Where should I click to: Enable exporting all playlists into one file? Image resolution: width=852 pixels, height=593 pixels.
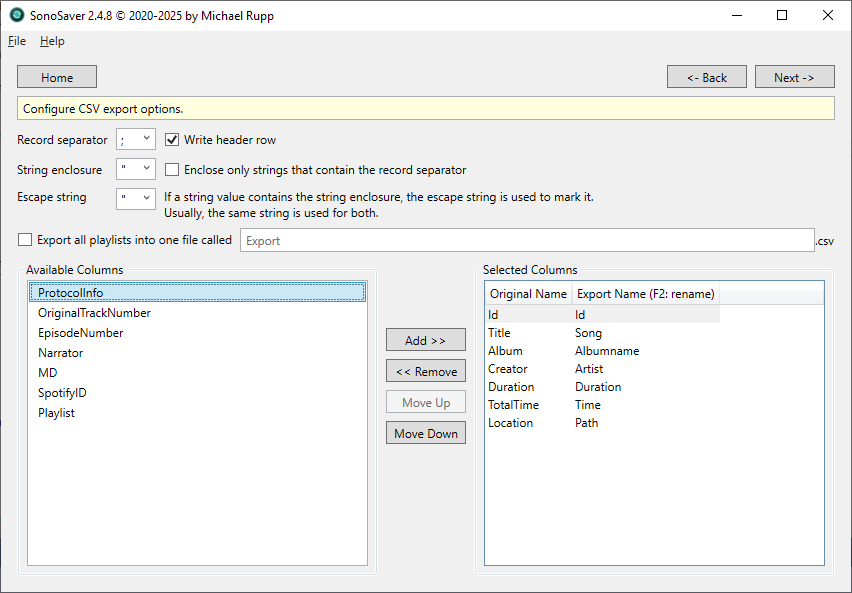24,240
